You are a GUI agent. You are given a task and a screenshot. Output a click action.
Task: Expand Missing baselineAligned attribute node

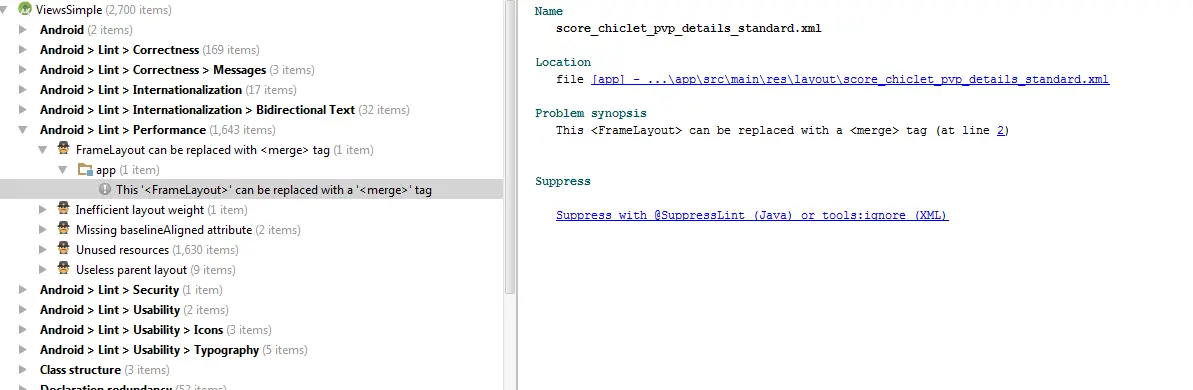(43, 229)
